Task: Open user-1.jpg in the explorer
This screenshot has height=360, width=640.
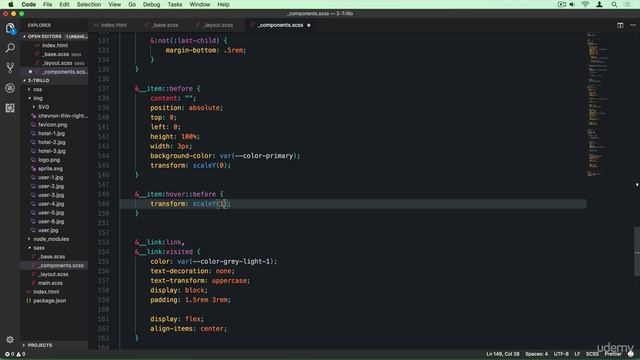Action: point(50,178)
